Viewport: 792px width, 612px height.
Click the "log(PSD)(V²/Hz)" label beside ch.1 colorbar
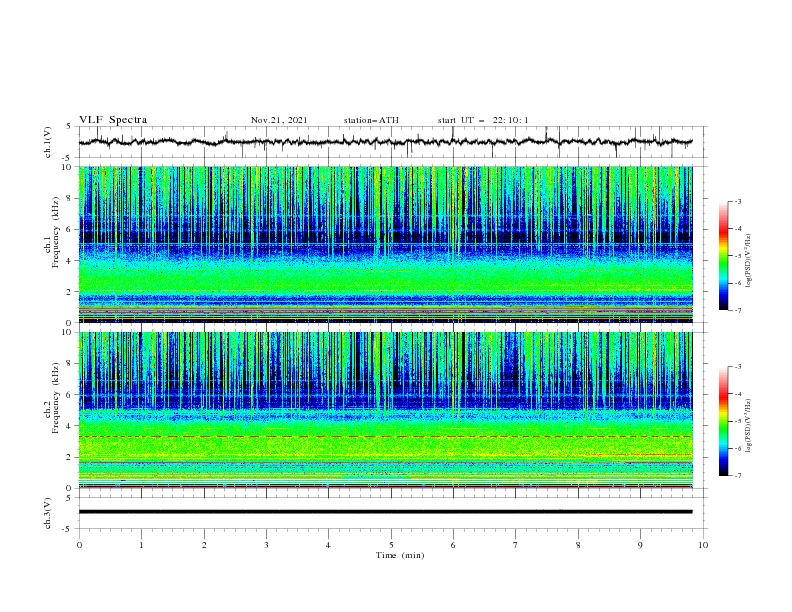tap(749, 261)
